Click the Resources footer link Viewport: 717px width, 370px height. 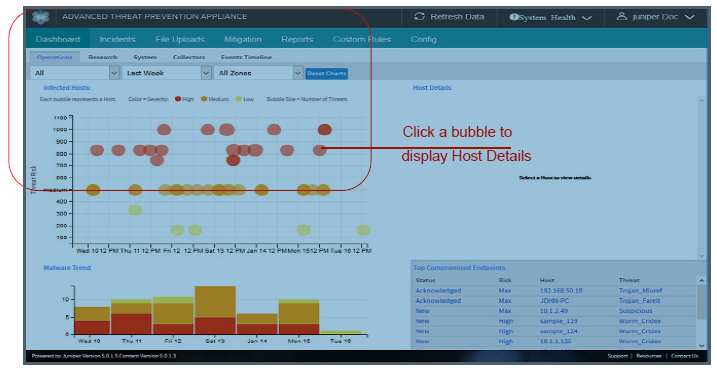click(648, 356)
